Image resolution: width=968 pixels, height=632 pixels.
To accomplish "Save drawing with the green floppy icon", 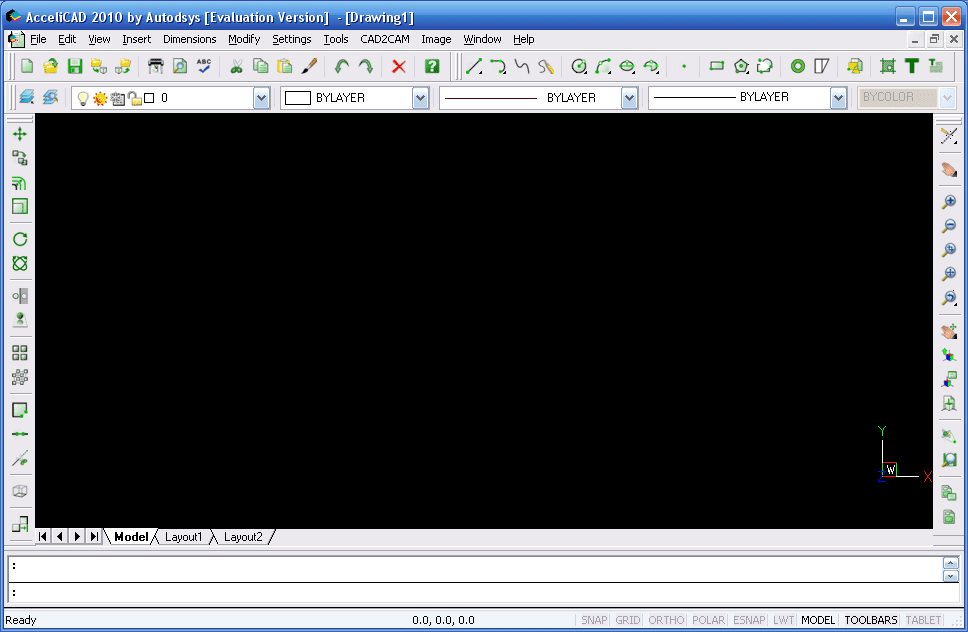I will (x=75, y=66).
